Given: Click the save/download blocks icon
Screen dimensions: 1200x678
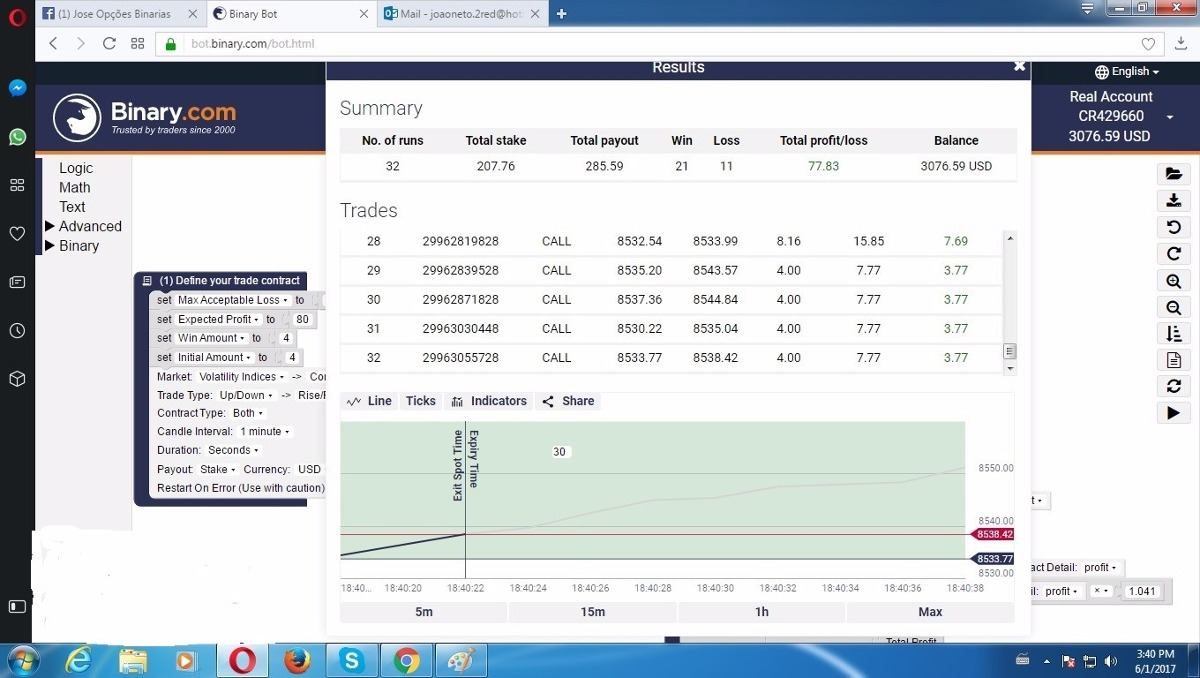Looking at the screenshot, I should (1173, 201).
